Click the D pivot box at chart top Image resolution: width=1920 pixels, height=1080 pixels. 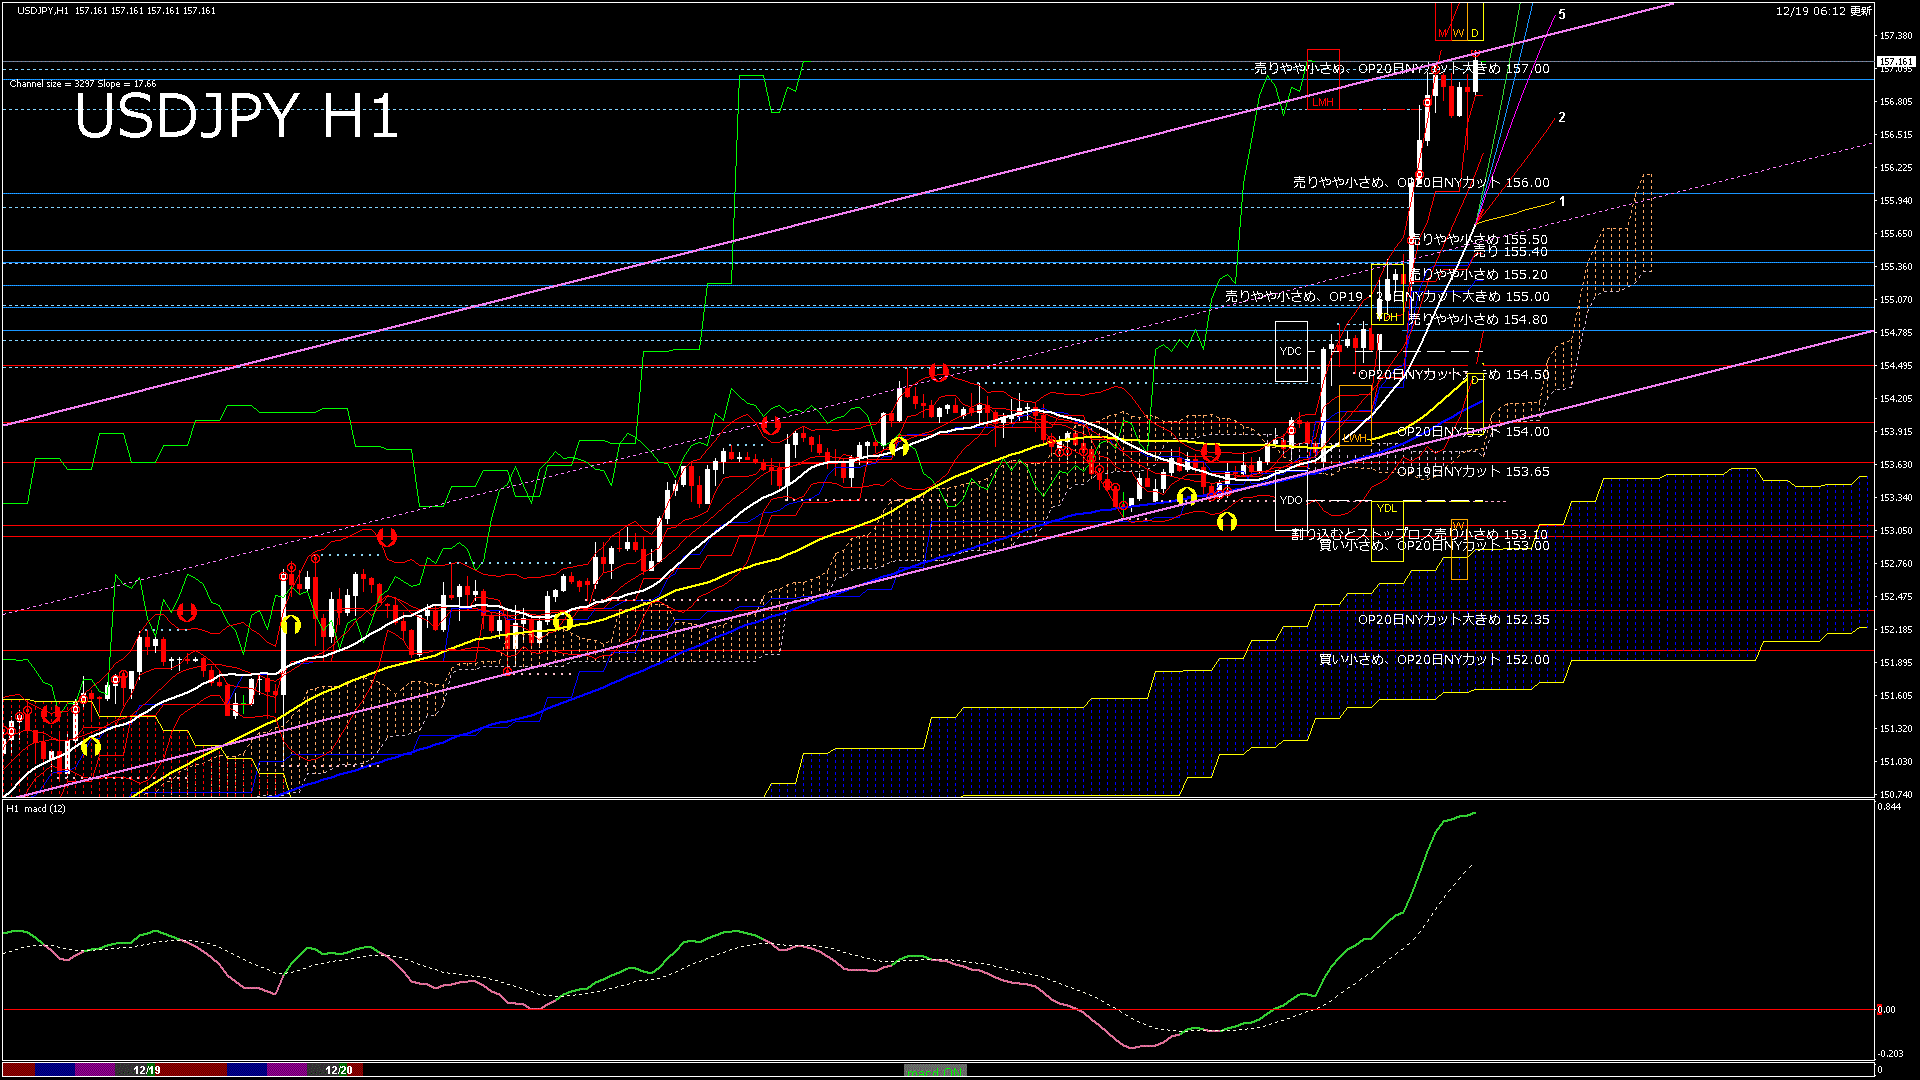pos(1475,21)
